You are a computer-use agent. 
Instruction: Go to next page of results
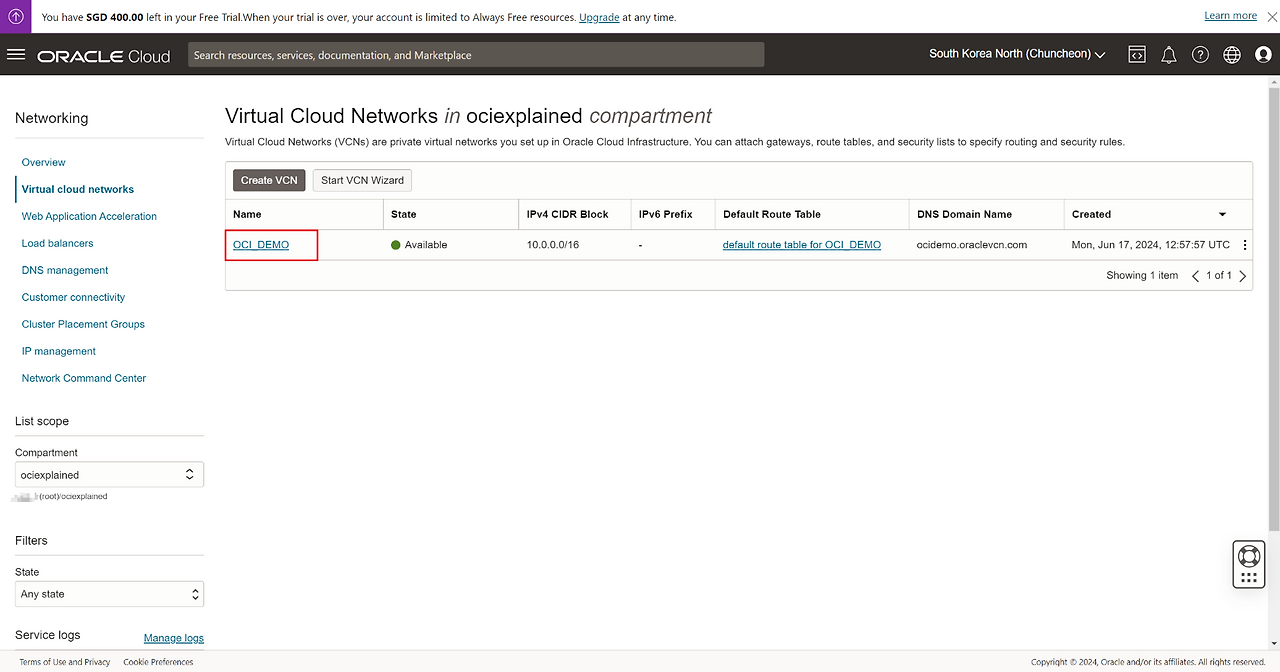point(1243,276)
